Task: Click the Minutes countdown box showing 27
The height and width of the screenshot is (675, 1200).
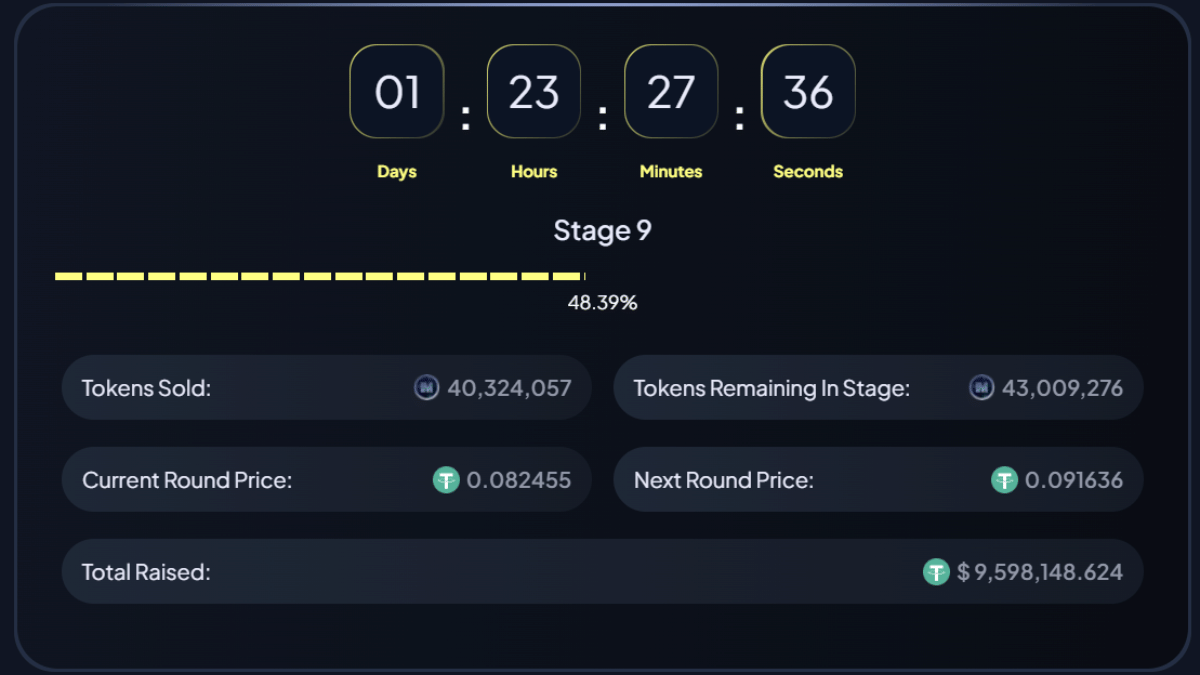Action: point(671,92)
